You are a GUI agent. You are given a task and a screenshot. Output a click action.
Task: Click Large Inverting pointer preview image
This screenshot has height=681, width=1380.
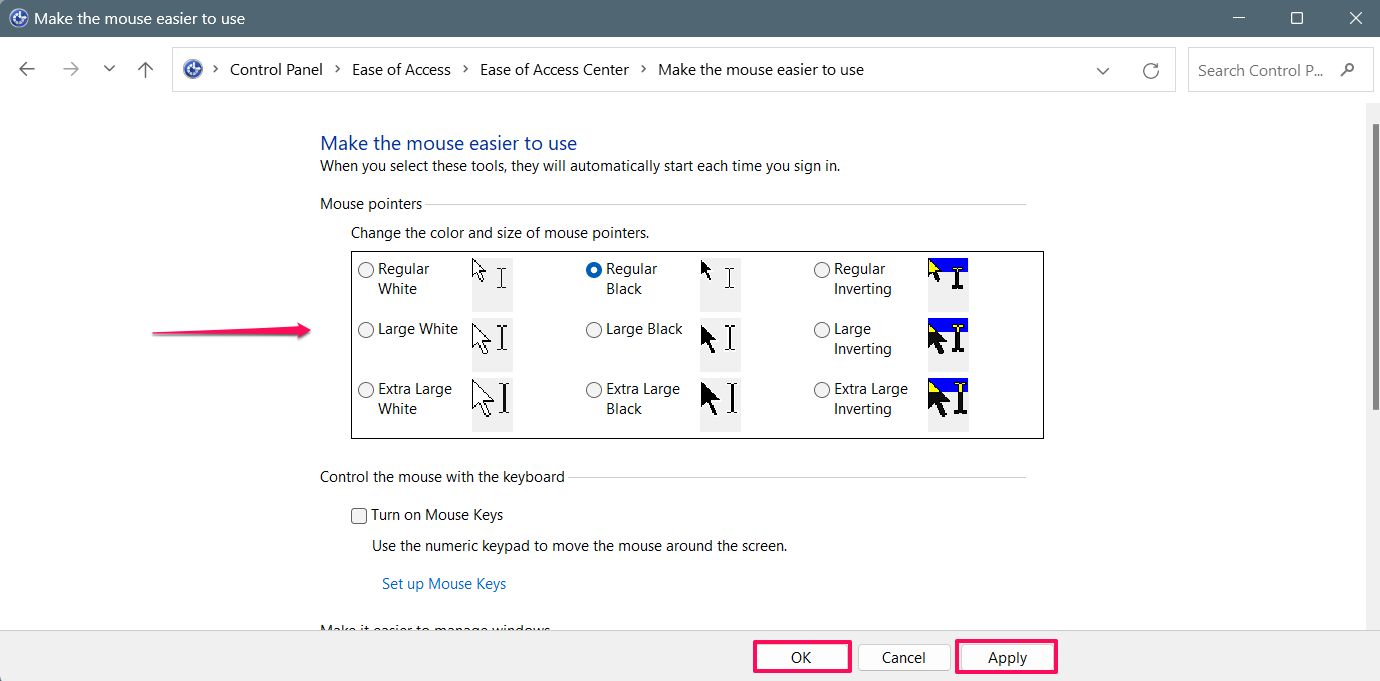pyautogui.click(x=948, y=344)
